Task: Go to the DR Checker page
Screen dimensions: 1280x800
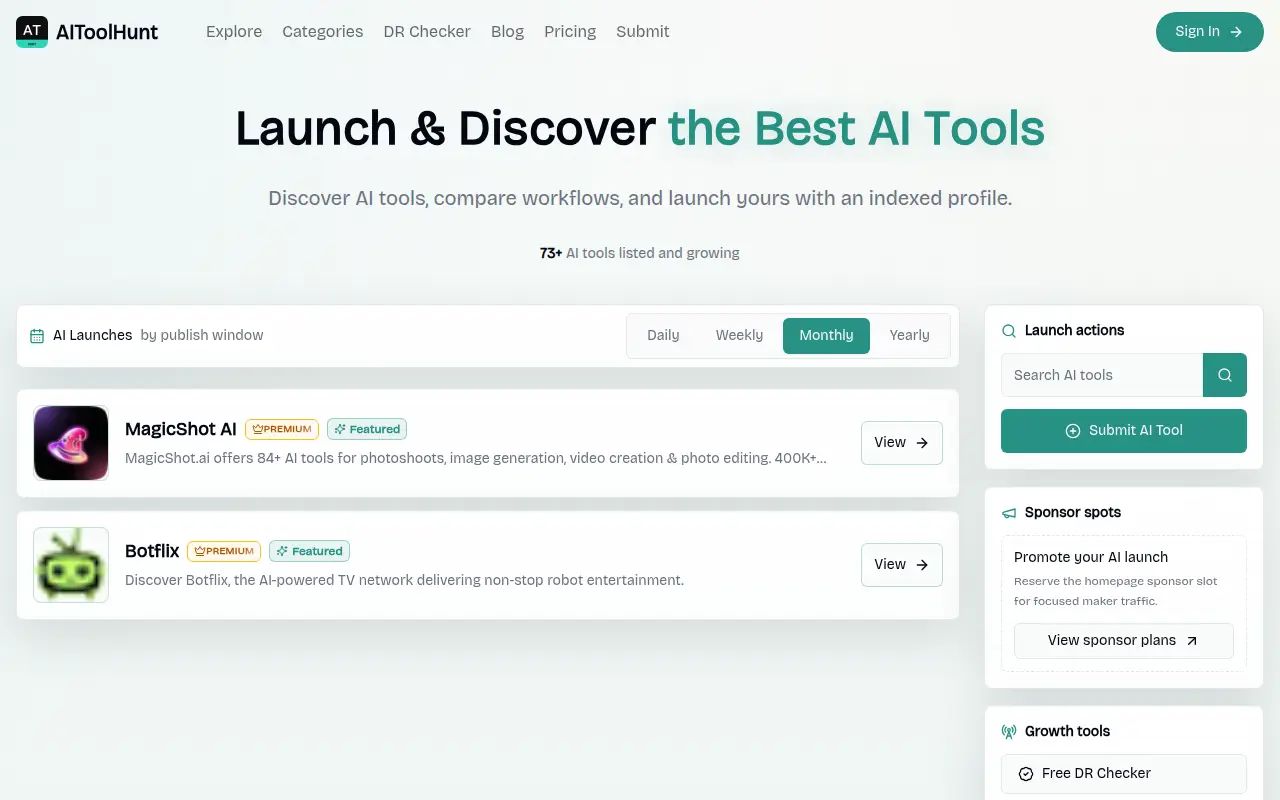Action: [427, 32]
